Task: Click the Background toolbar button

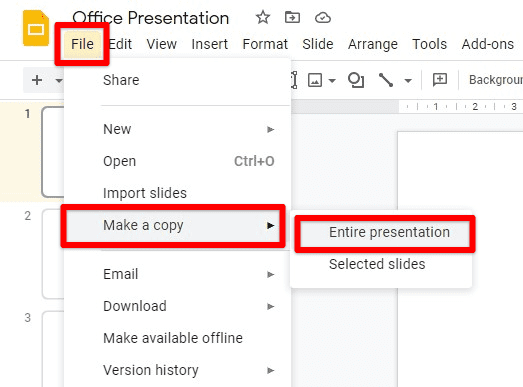Action: pos(496,80)
